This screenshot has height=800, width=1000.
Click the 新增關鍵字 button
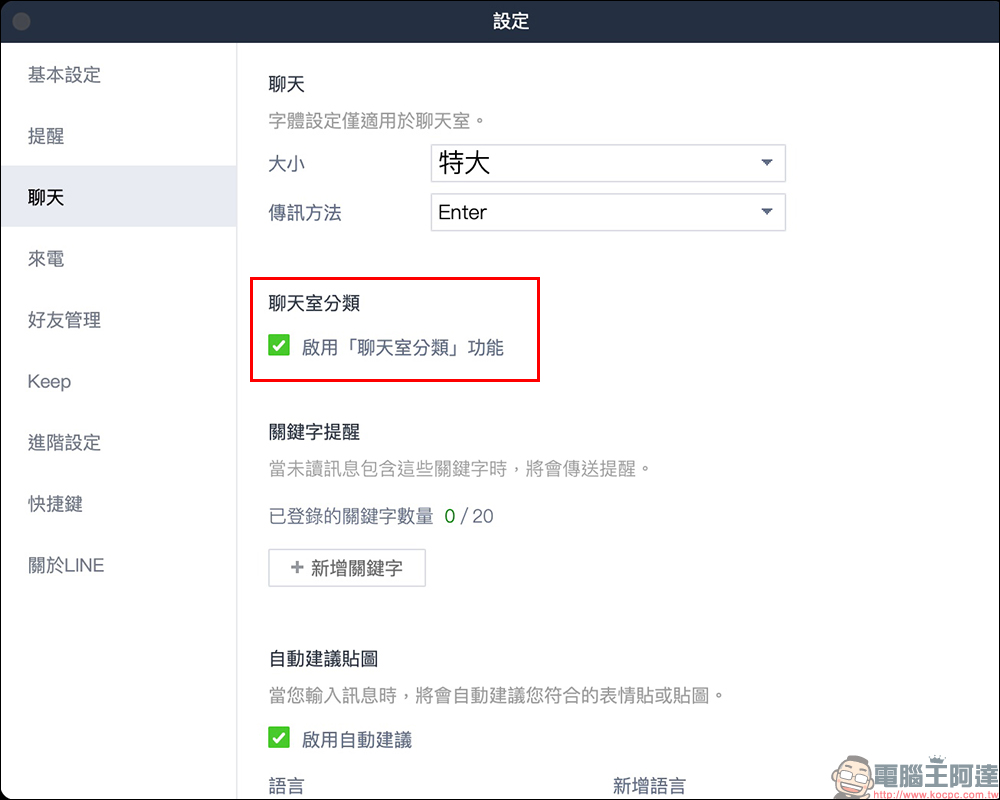point(347,568)
